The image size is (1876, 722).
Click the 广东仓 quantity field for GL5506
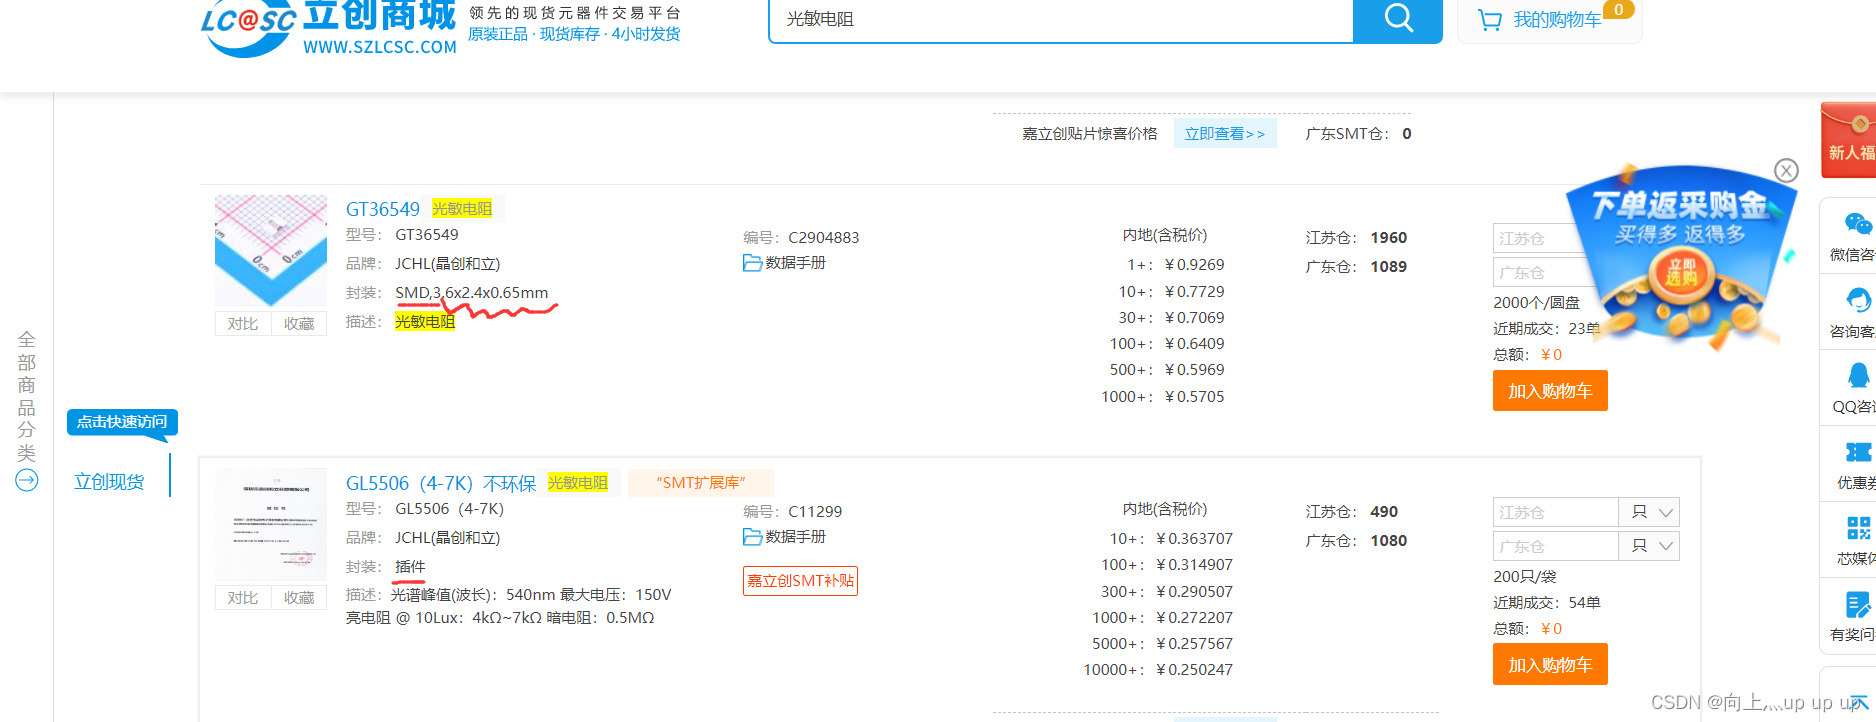pyautogui.click(x=1556, y=546)
